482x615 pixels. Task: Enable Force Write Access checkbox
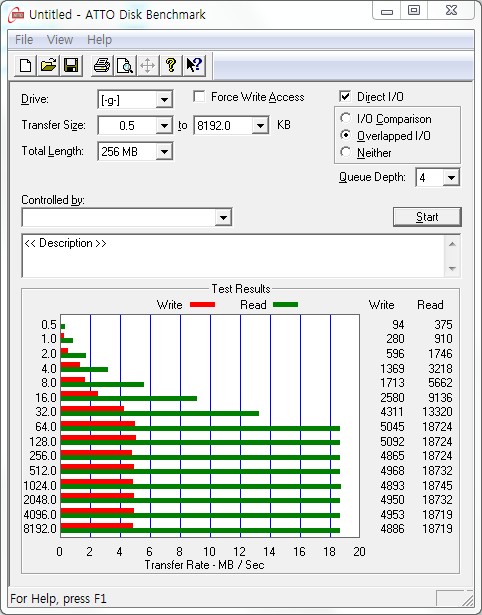pos(199,96)
